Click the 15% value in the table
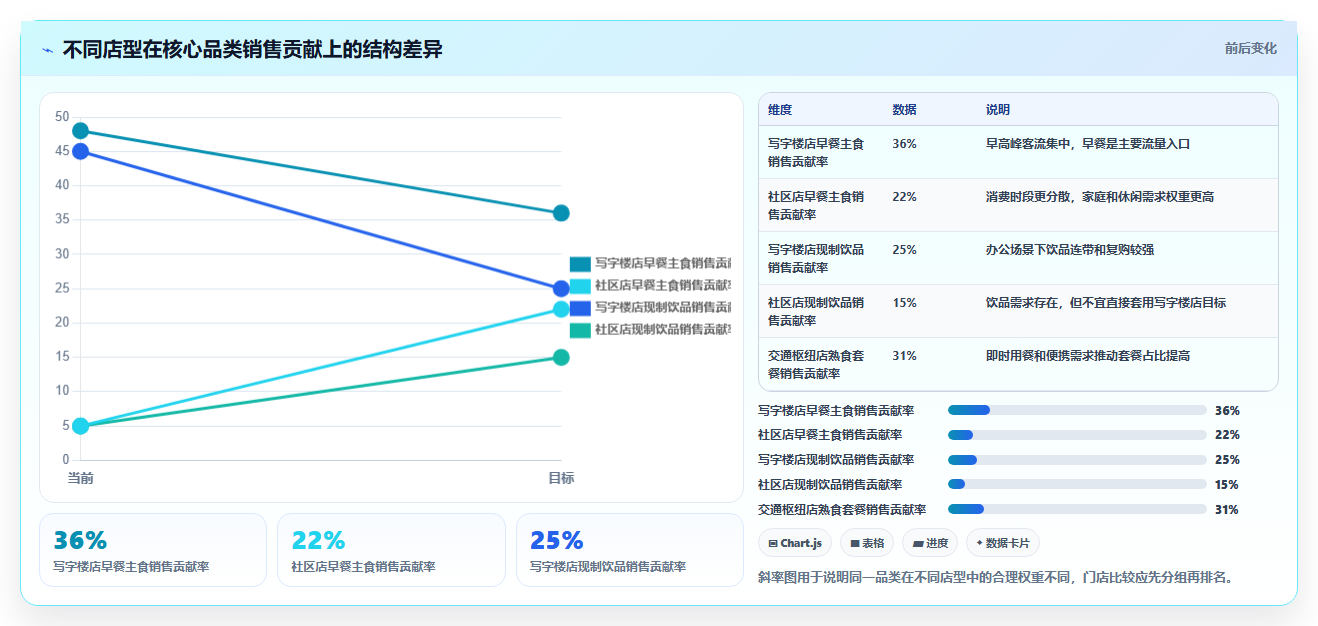The image size is (1318, 626). click(x=904, y=303)
